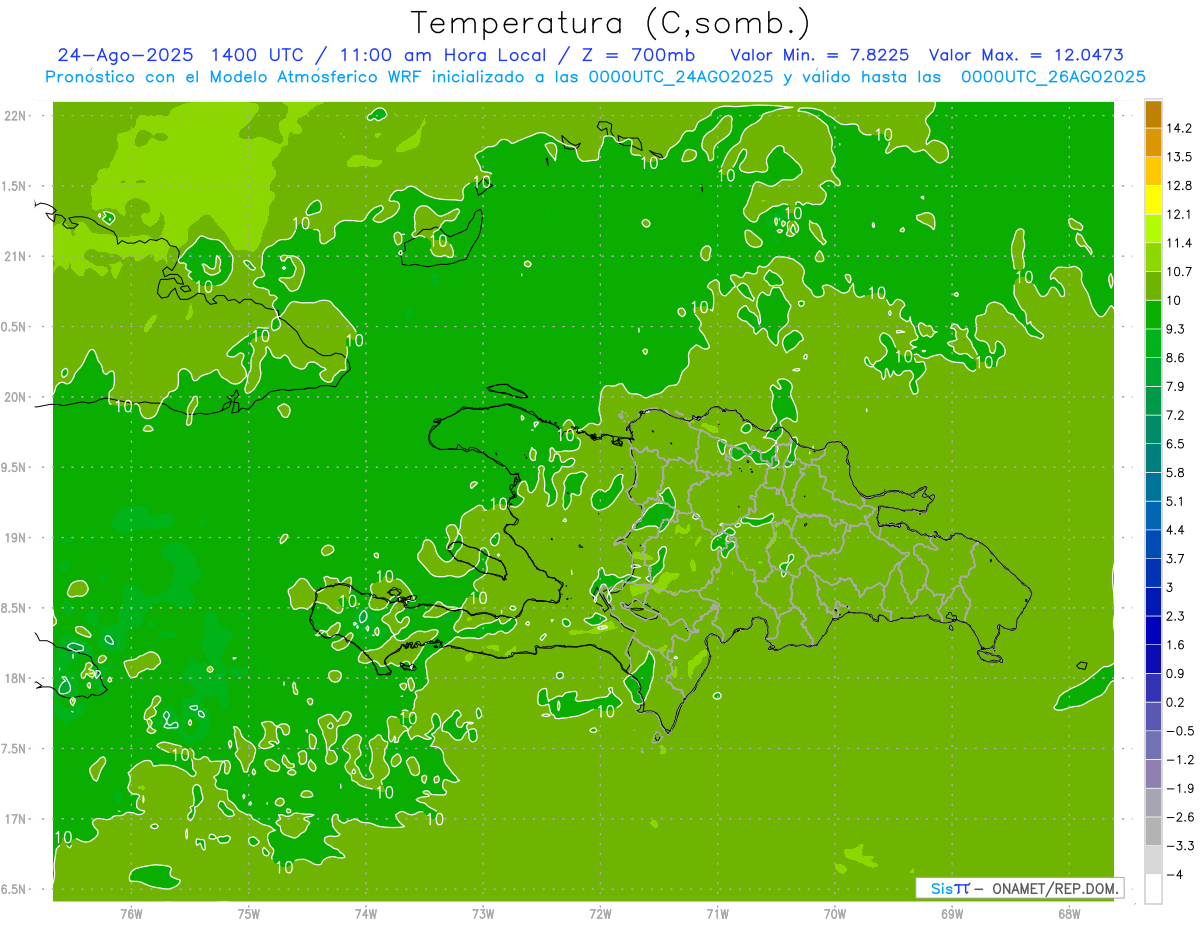Screen dimensions: 1200x927
Task: Click the '0.9' color scale value
Action: (x=1177, y=673)
